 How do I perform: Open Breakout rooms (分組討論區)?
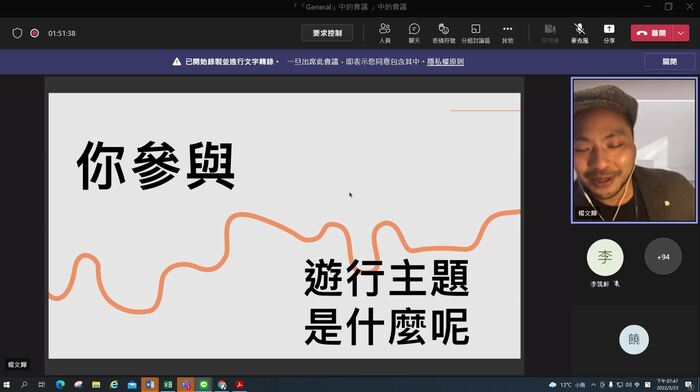coord(475,33)
